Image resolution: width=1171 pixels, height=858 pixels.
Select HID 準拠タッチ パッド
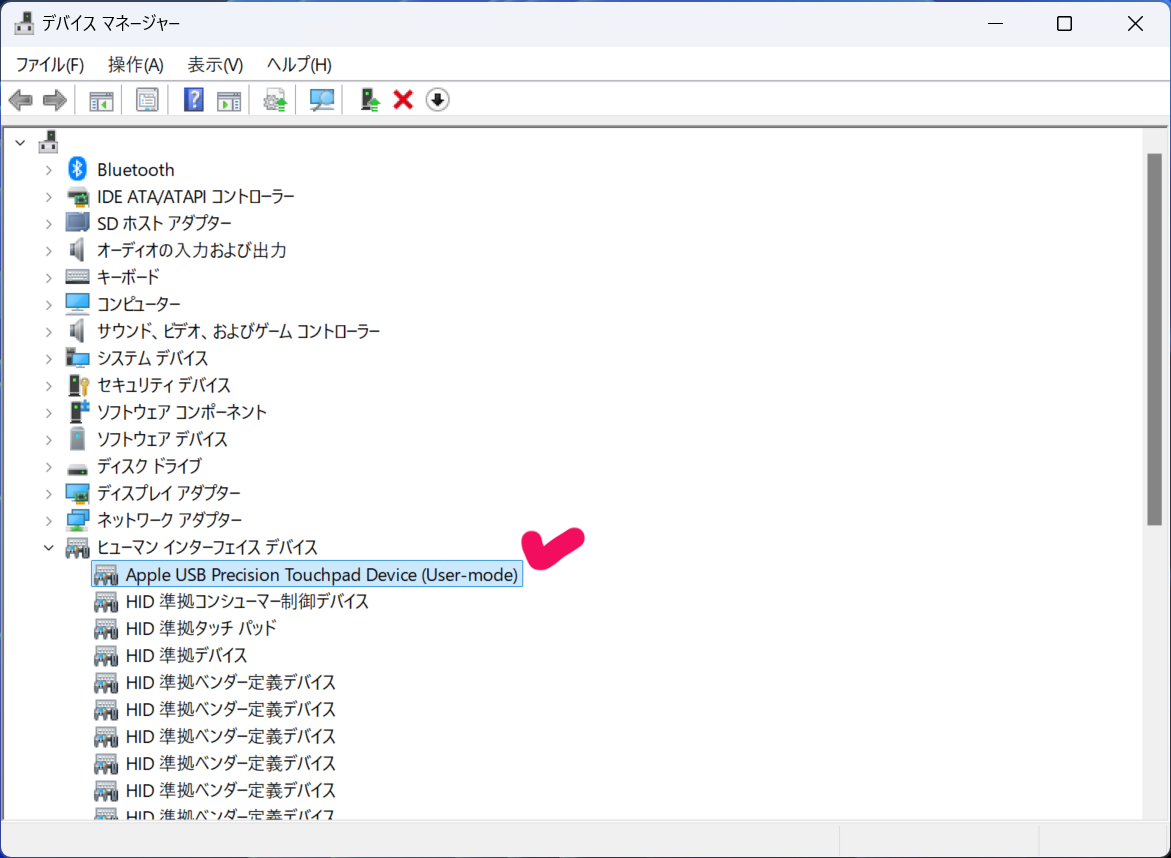[x=201, y=629]
